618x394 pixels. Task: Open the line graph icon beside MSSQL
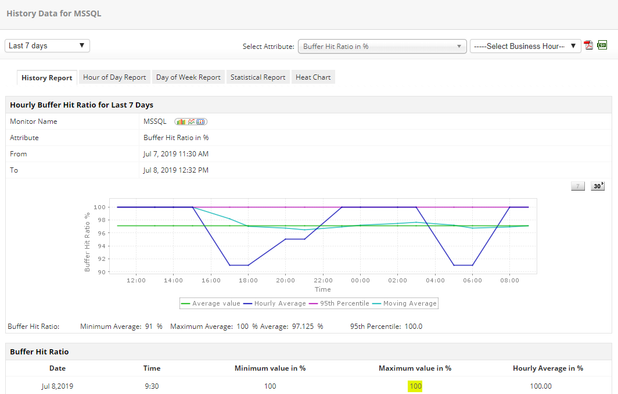pos(191,122)
